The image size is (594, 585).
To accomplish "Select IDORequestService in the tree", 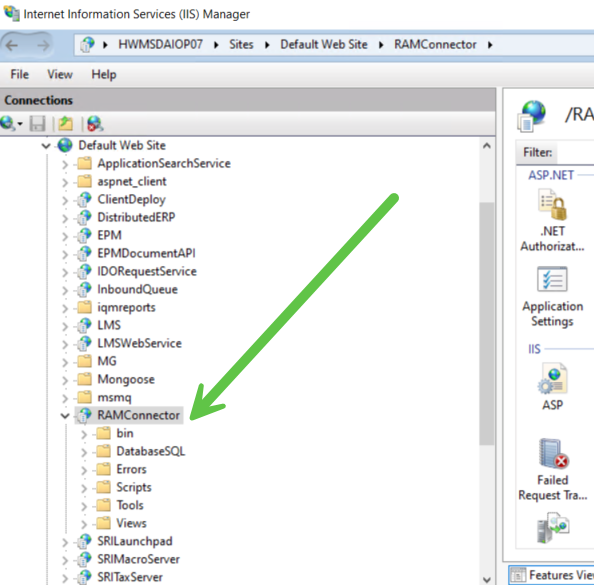I will tap(147, 271).
